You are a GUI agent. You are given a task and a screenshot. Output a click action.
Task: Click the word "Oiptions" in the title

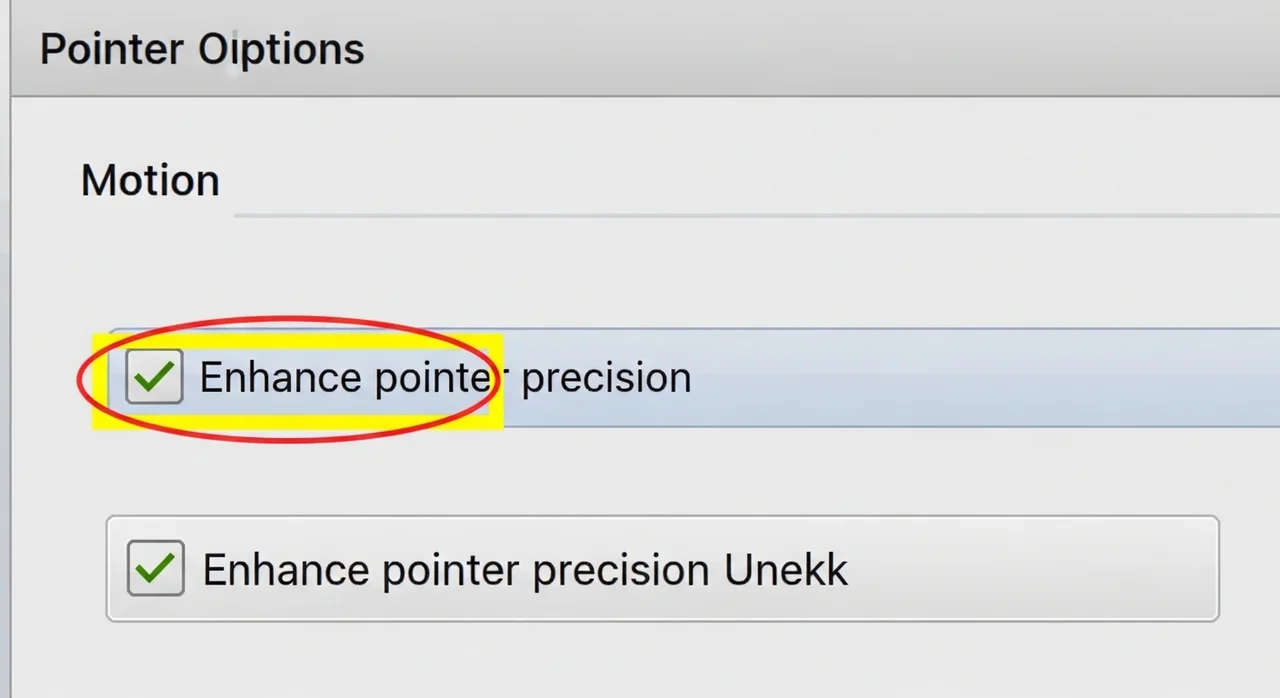pos(281,49)
